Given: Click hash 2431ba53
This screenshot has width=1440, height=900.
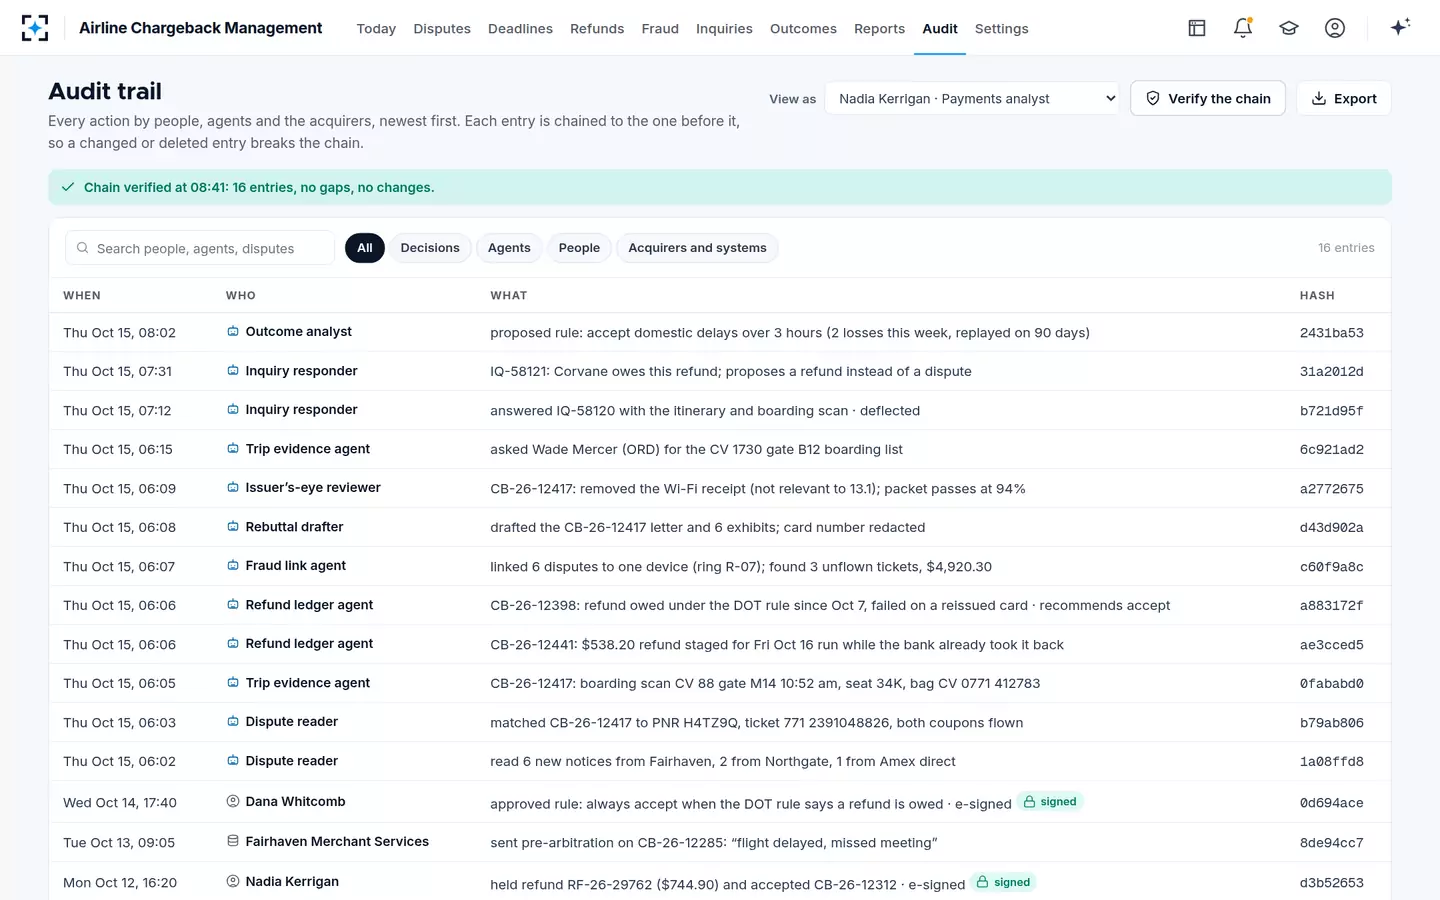Looking at the screenshot, I should pos(1332,333).
